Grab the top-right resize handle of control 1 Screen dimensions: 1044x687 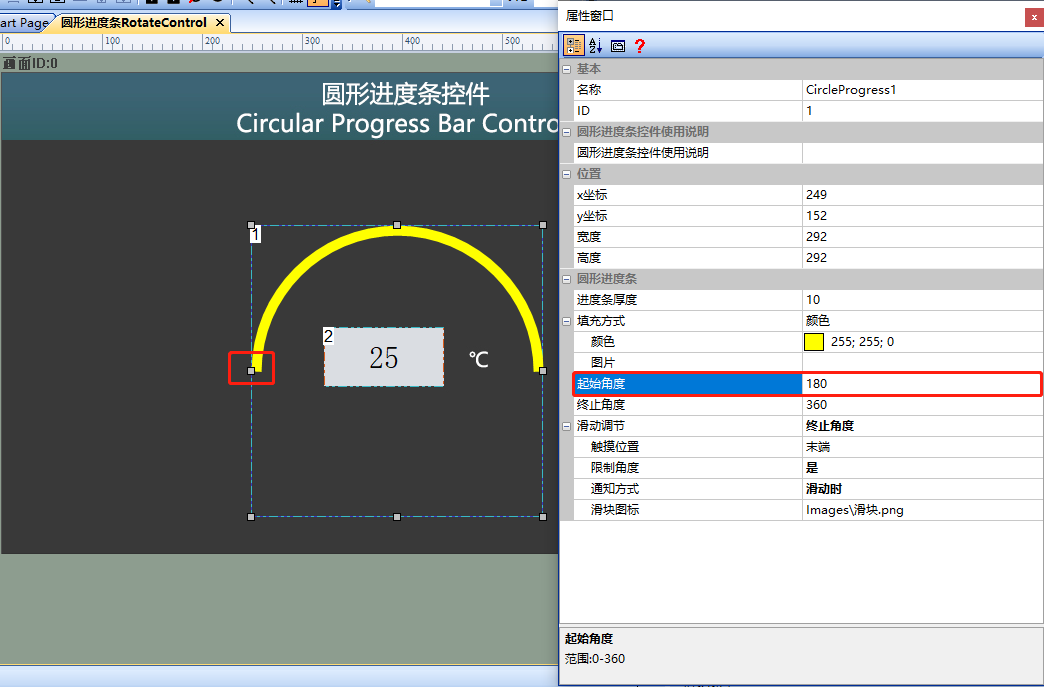[x=543, y=225]
